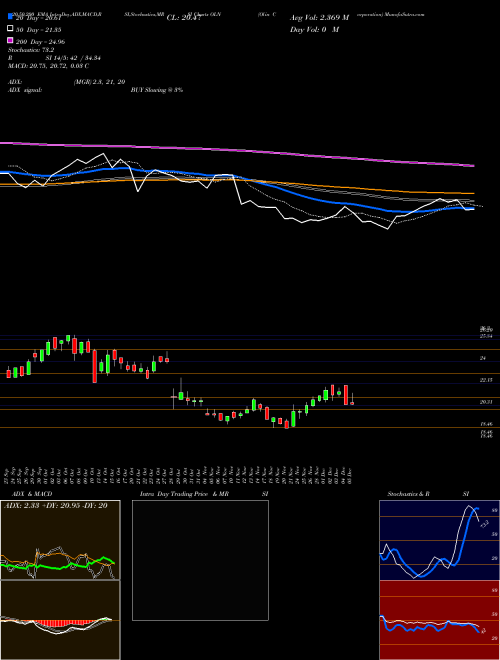Click the magenta 200 Day legend swatch

click(x=10, y=41)
